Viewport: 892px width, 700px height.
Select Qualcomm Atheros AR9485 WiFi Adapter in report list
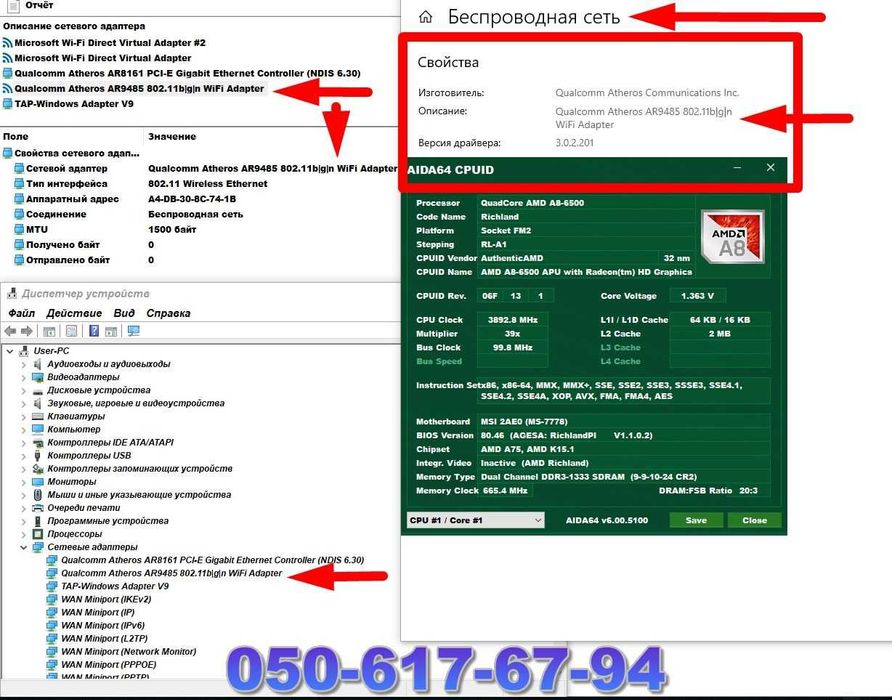point(134,89)
